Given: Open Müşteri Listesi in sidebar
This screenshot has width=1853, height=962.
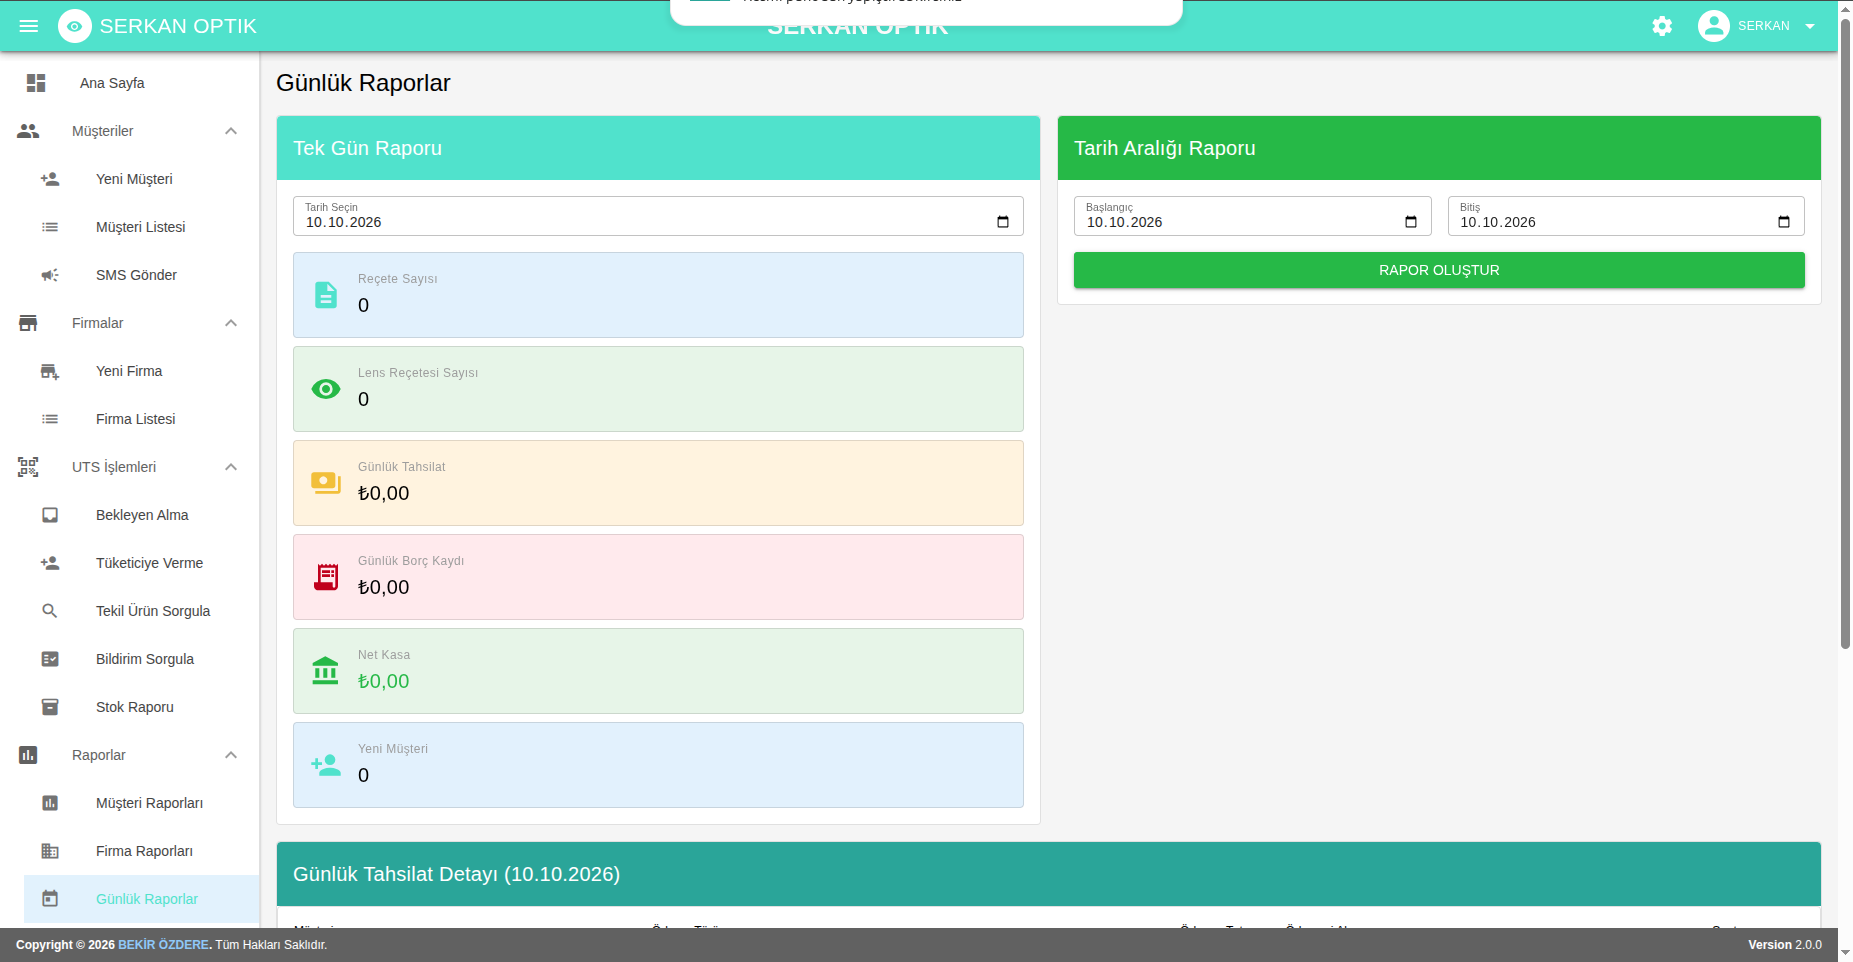Looking at the screenshot, I should pyautogui.click(x=142, y=227).
